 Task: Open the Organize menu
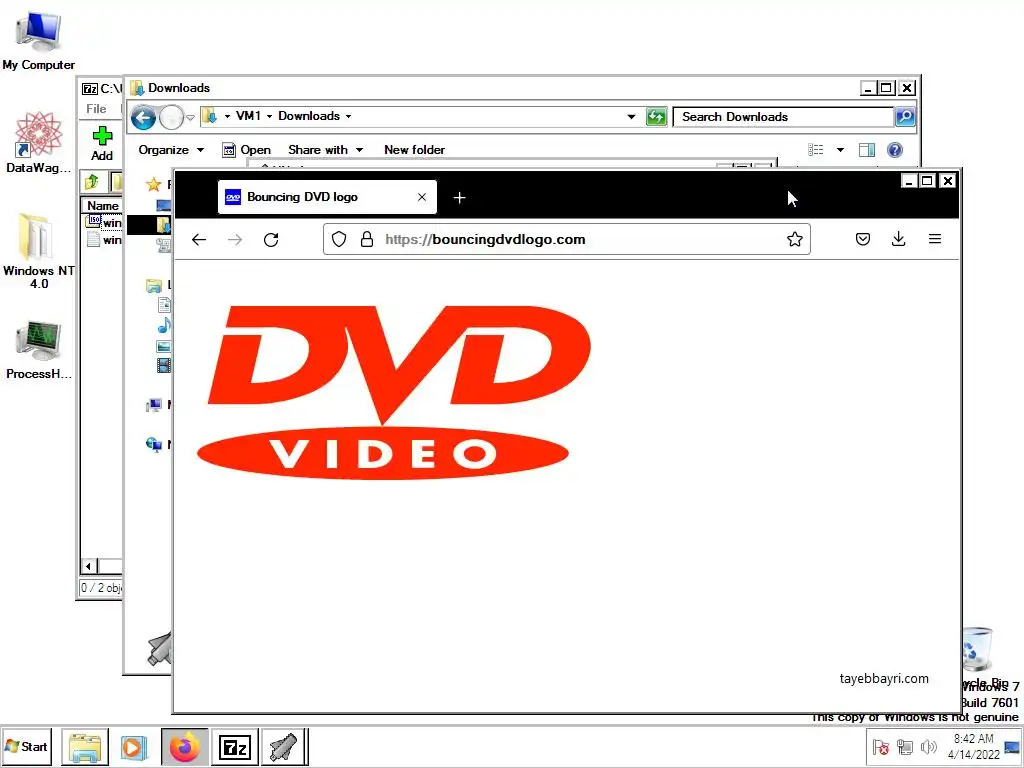pyautogui.click(x=171, y=150)
